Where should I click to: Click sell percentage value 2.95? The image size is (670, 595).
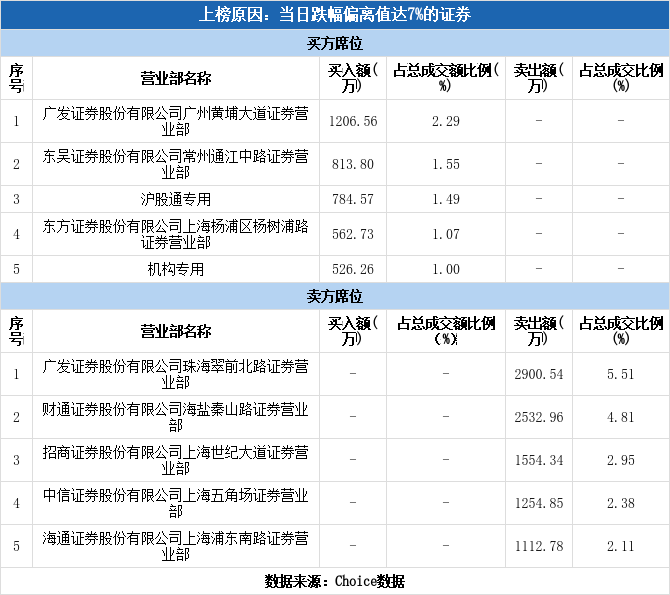(x=621, y=460)
